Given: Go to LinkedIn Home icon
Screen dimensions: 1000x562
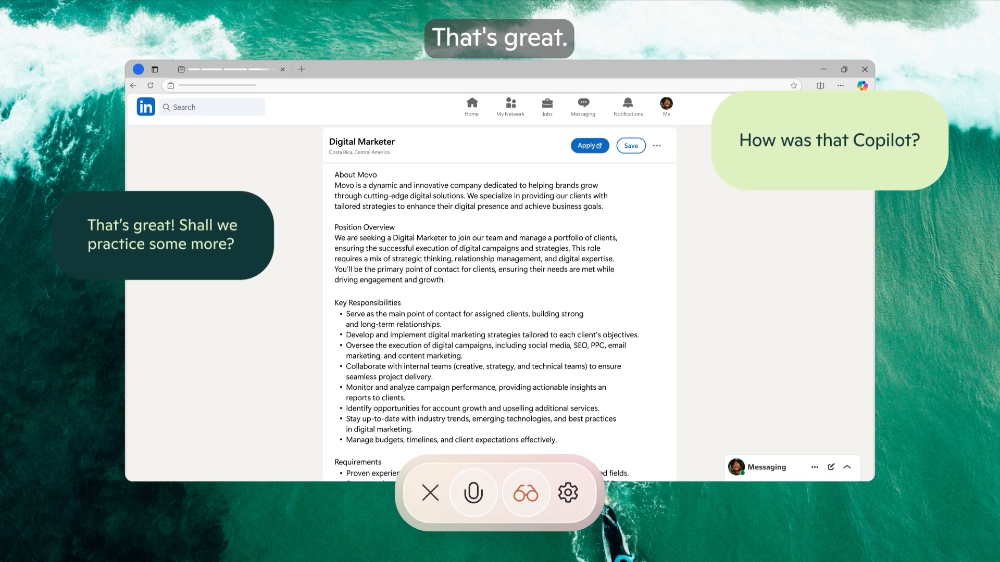Looking at the screenshot, I should 472,106.
